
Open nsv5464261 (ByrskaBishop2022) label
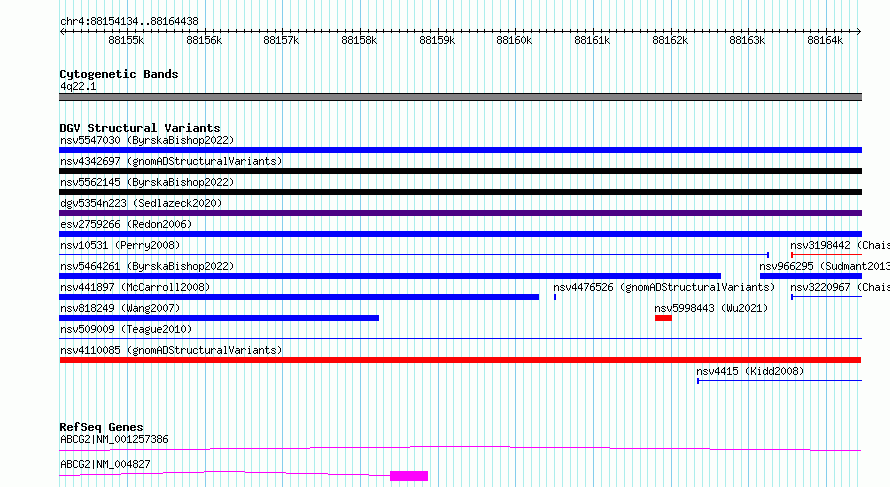147,266
